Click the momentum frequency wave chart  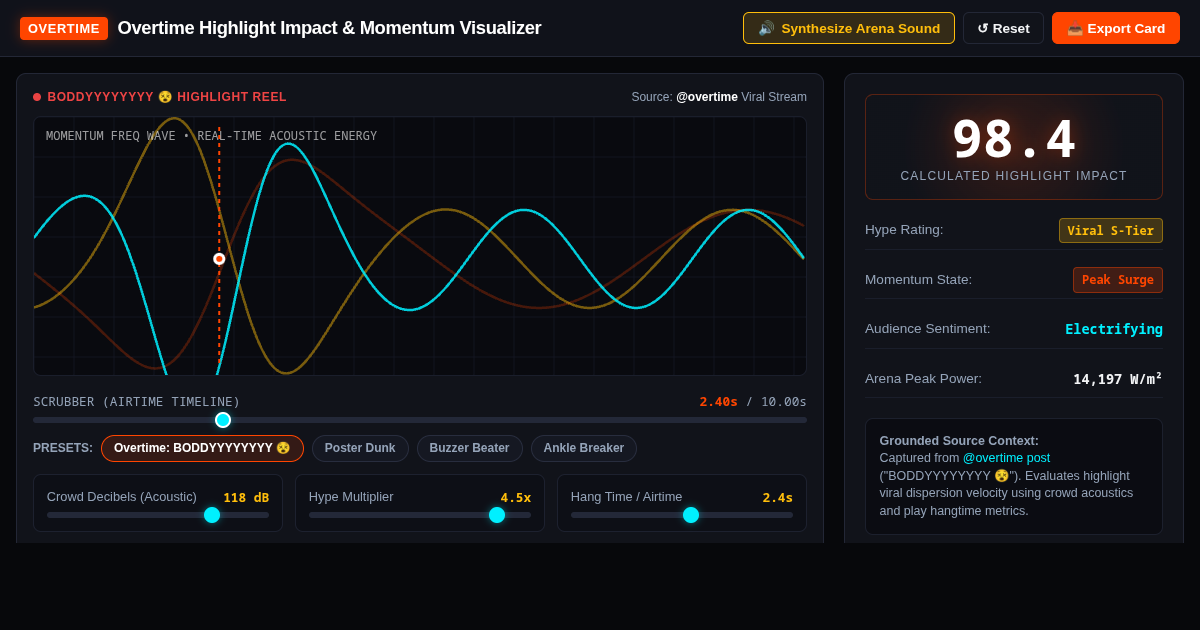420,246
